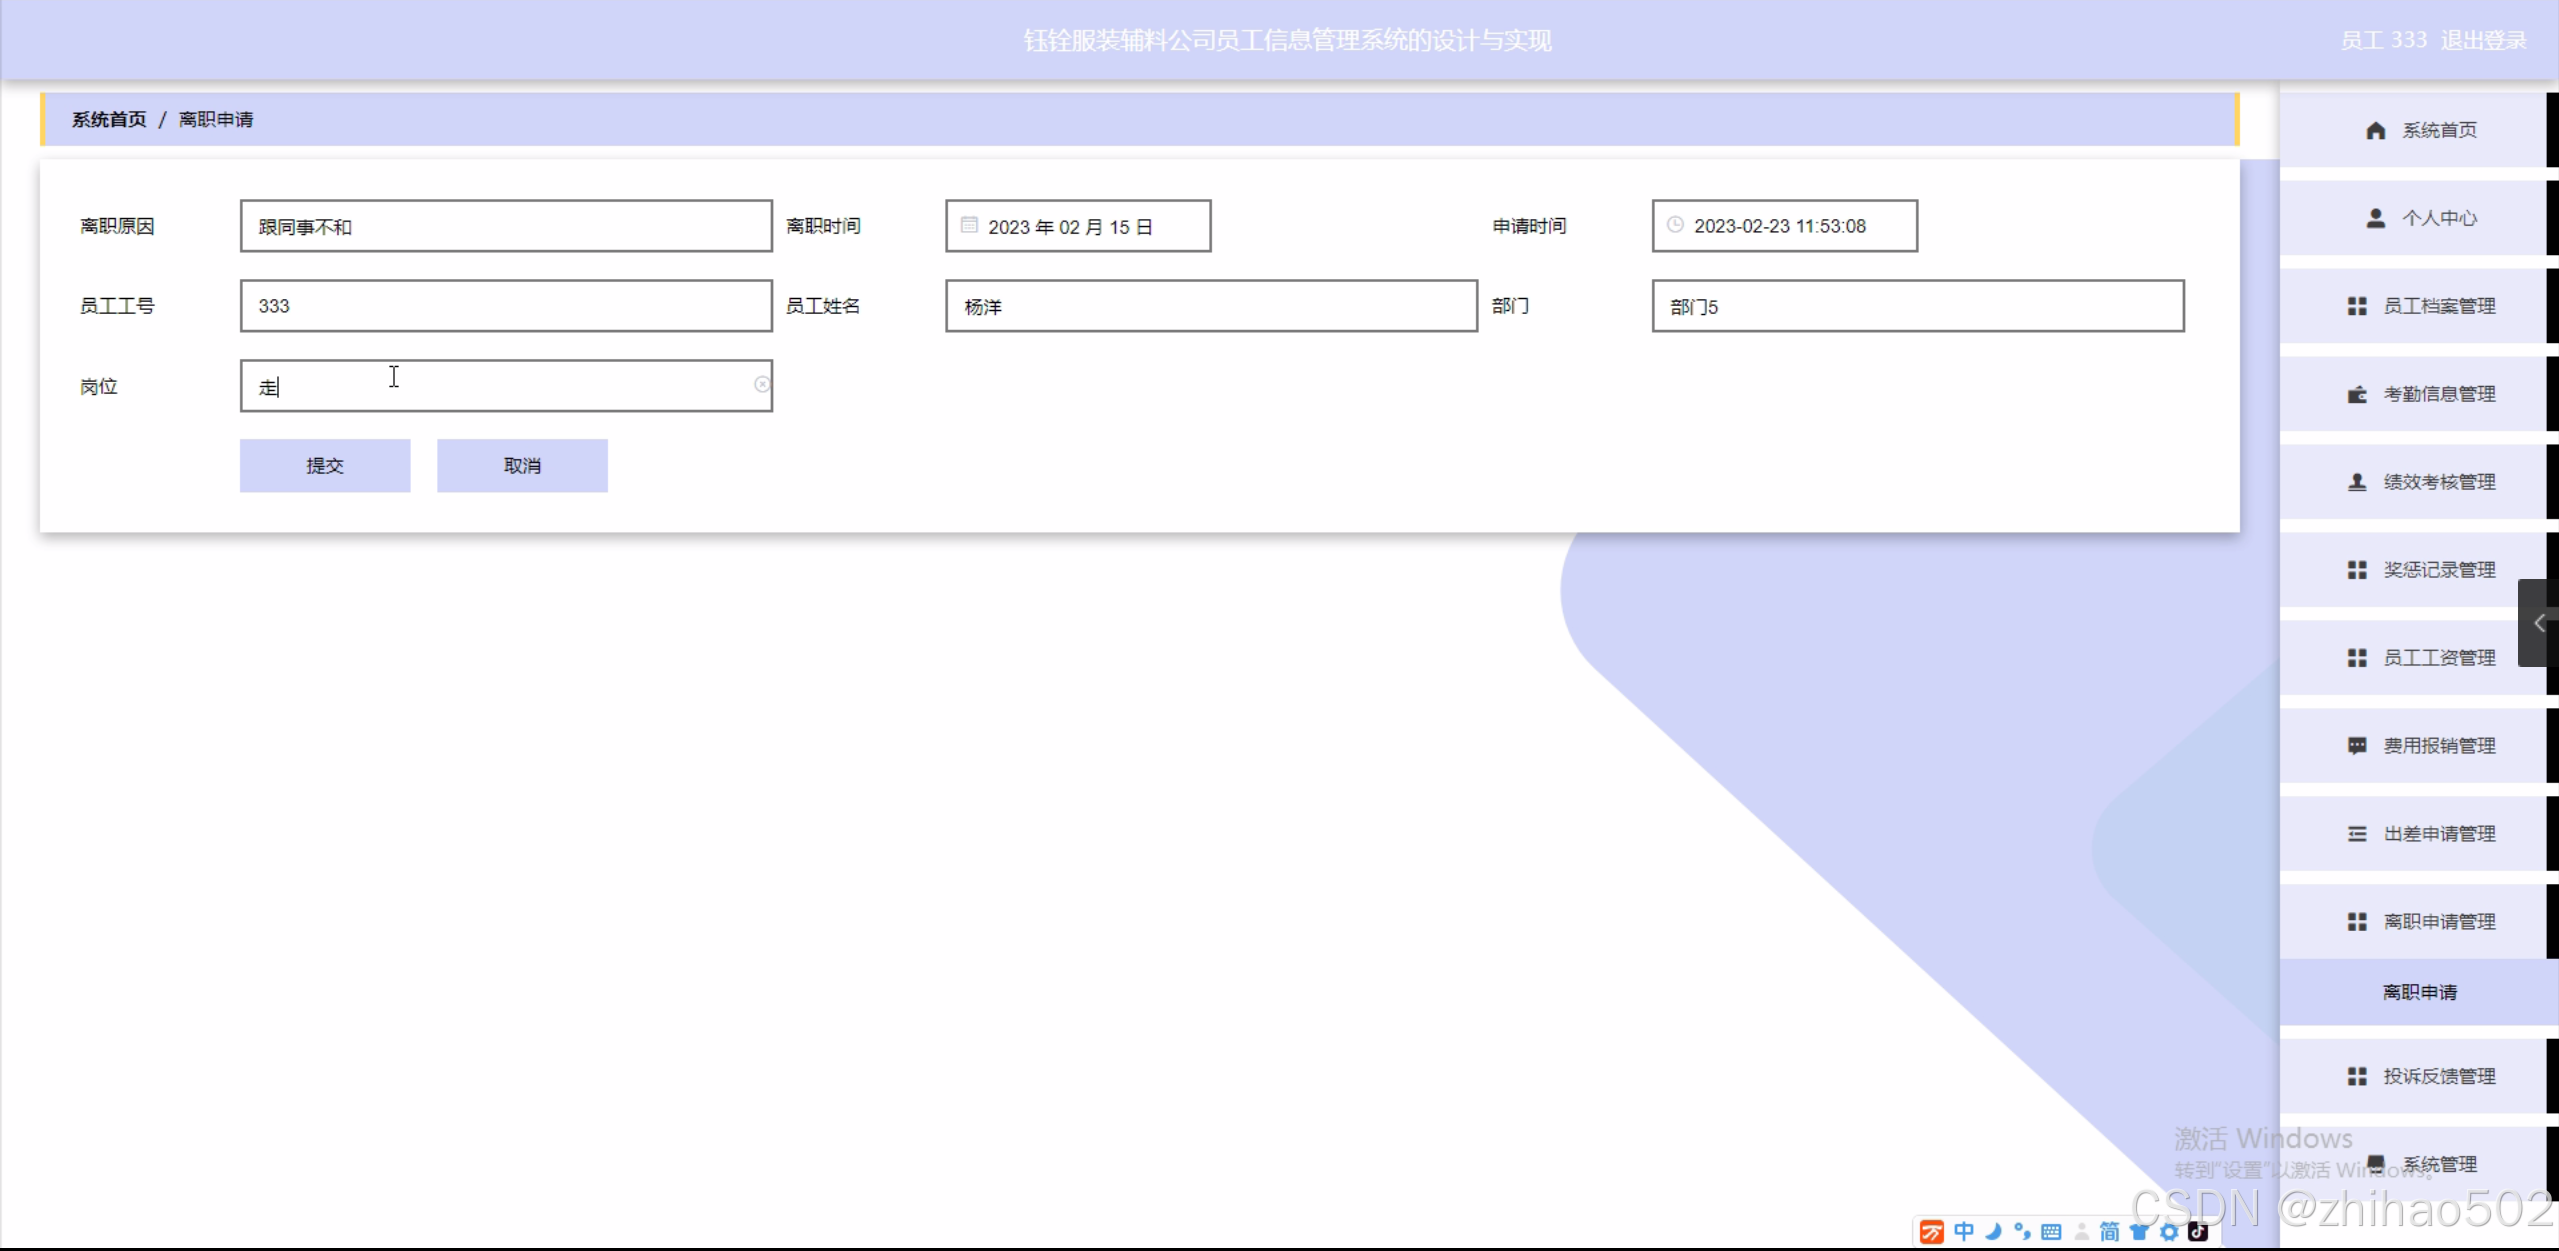Open the 离职时间 calendar date picker

point(969,225)
